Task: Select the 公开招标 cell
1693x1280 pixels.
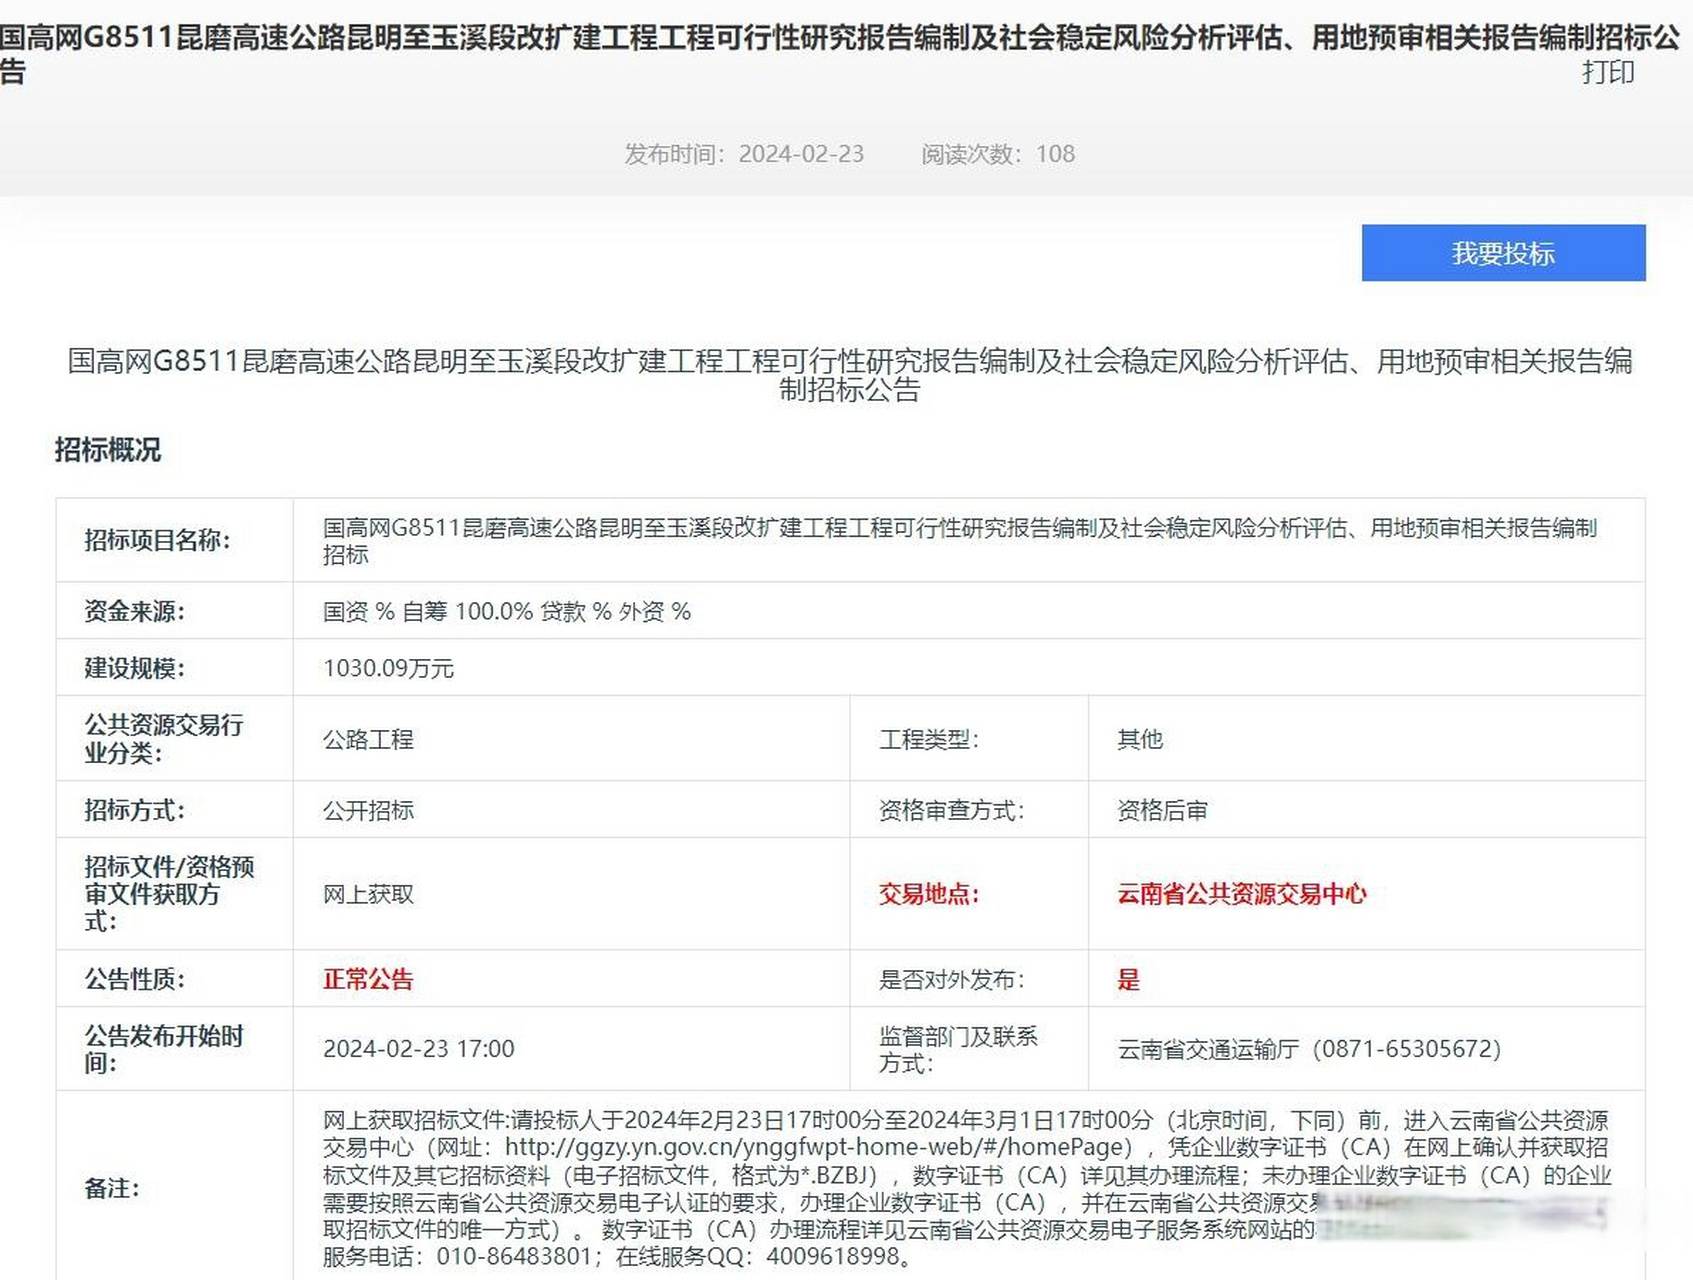Action: click(x=571, y=810)
